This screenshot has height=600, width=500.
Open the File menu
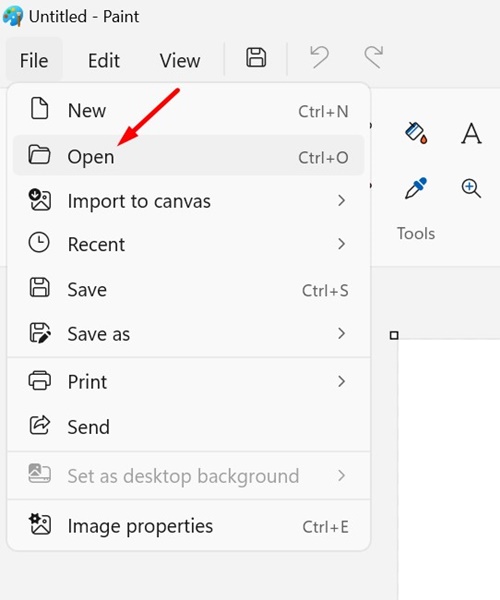click(34, 60)
